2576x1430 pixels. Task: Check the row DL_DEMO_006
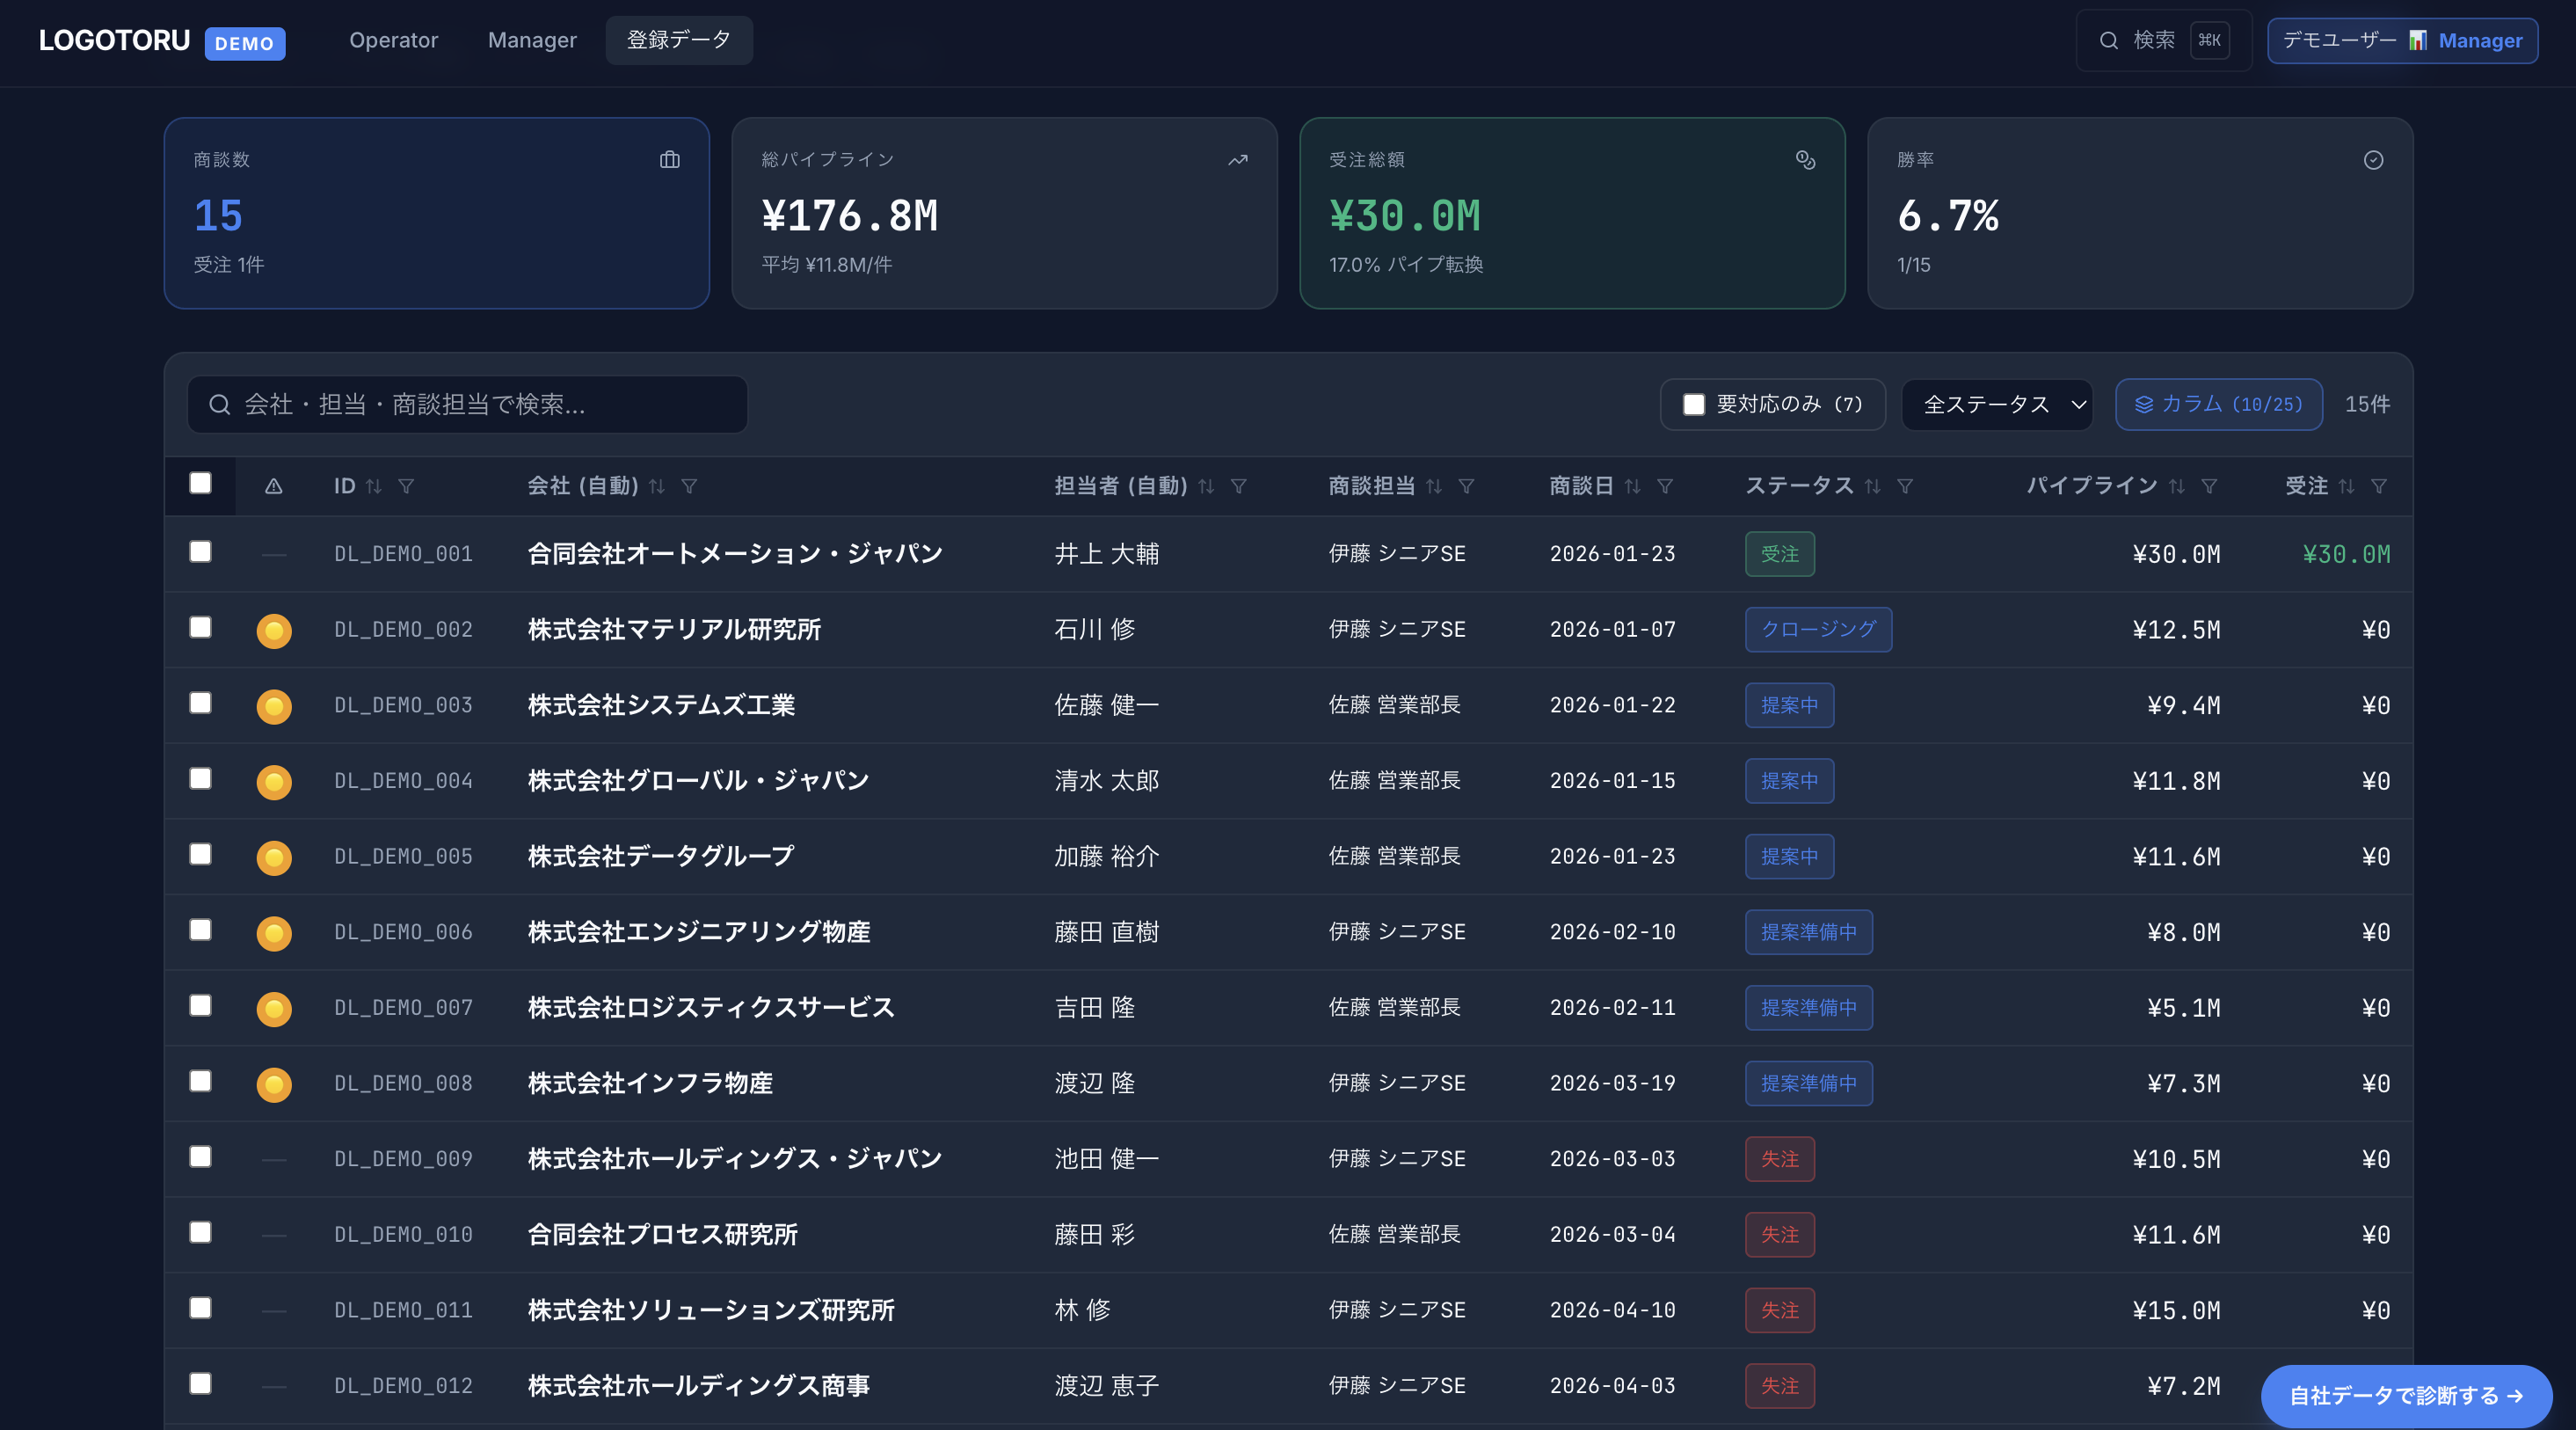(x=200, y=930)
